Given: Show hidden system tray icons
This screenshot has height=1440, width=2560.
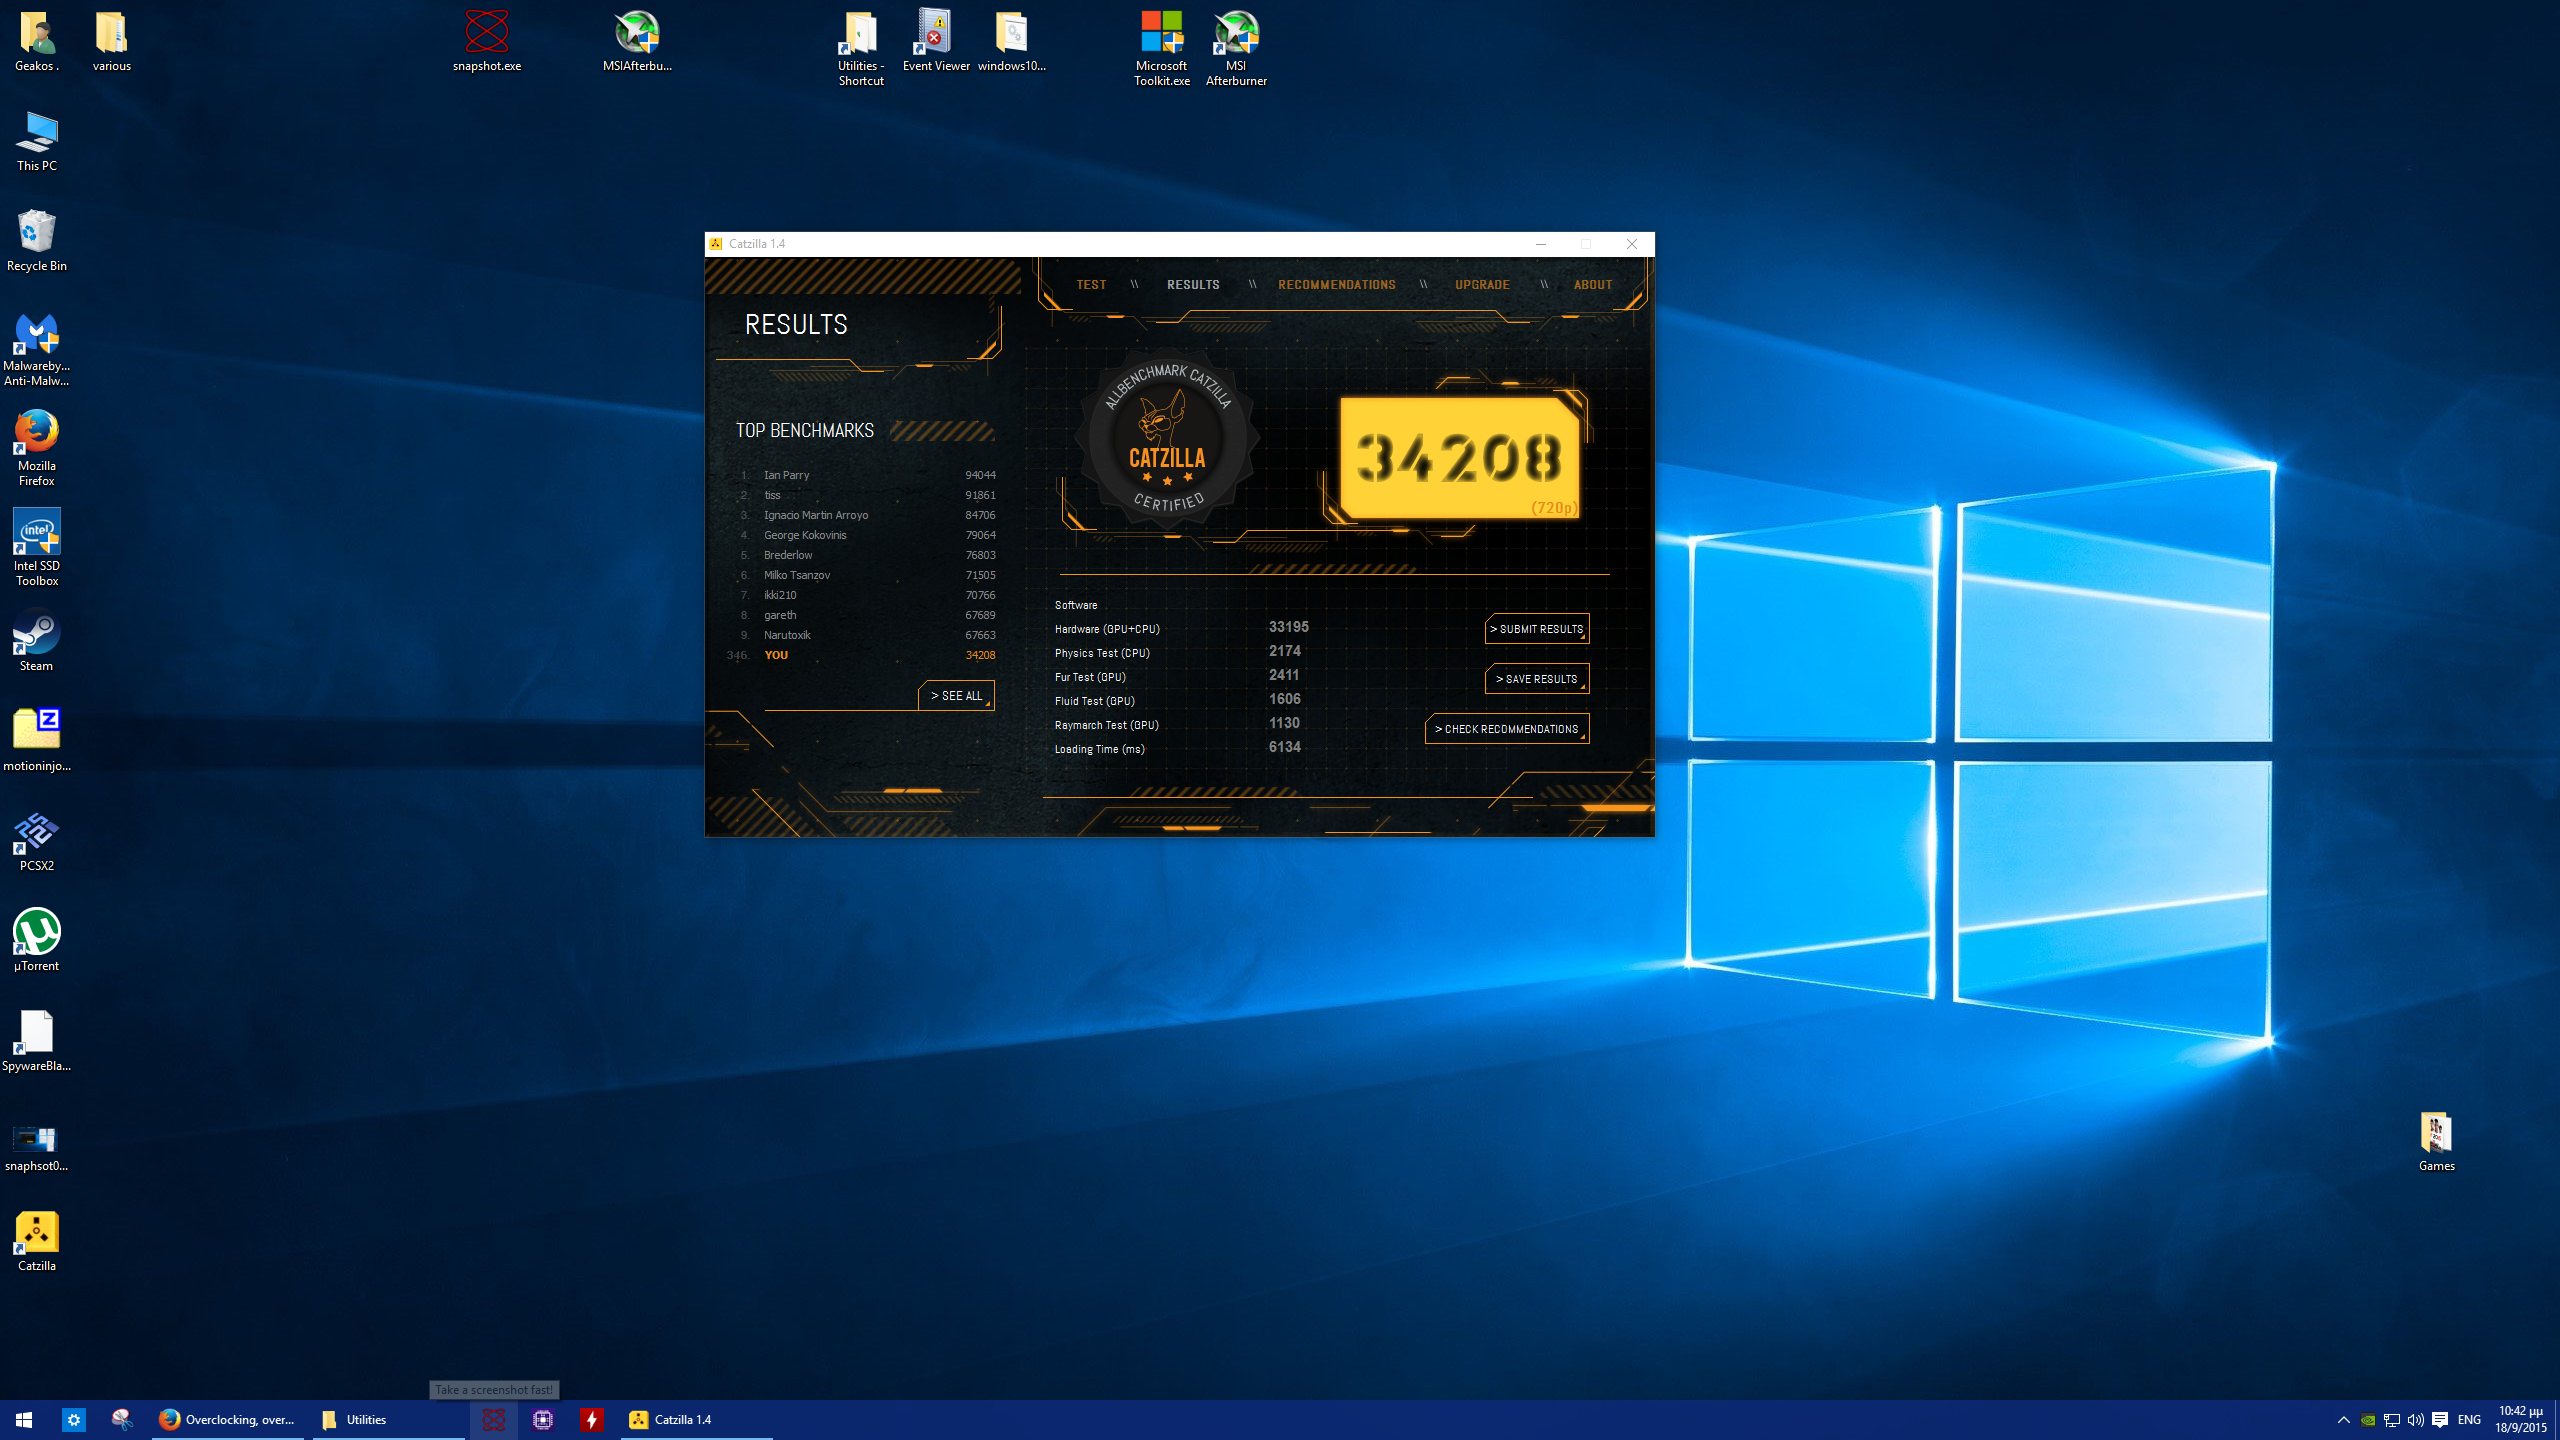Looking at the screenshot, I should point(2343,1420).
